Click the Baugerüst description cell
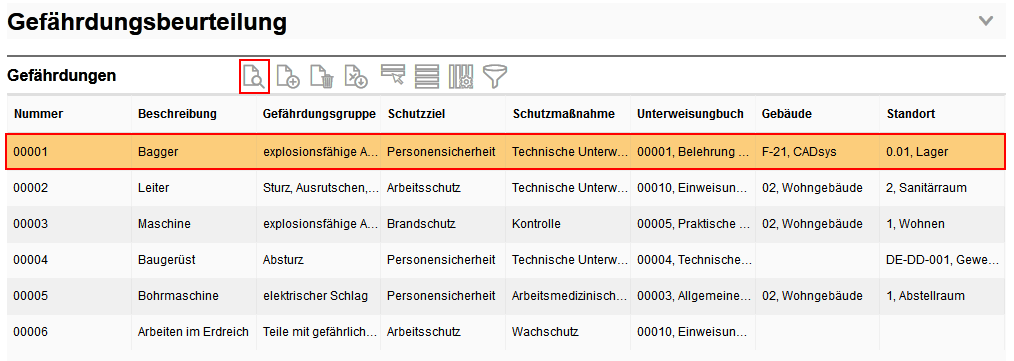Image resolution: width=1014 pixels, height=361 pixels. 194,260
